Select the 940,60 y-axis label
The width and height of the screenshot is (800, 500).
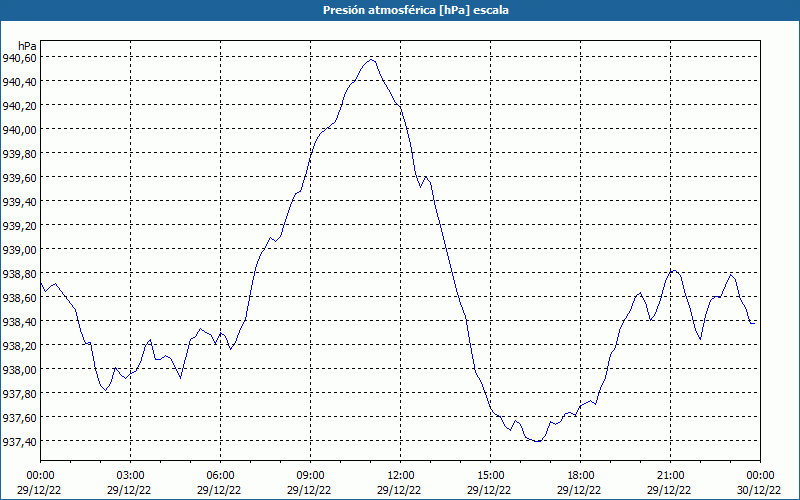[x=19, y=58]
